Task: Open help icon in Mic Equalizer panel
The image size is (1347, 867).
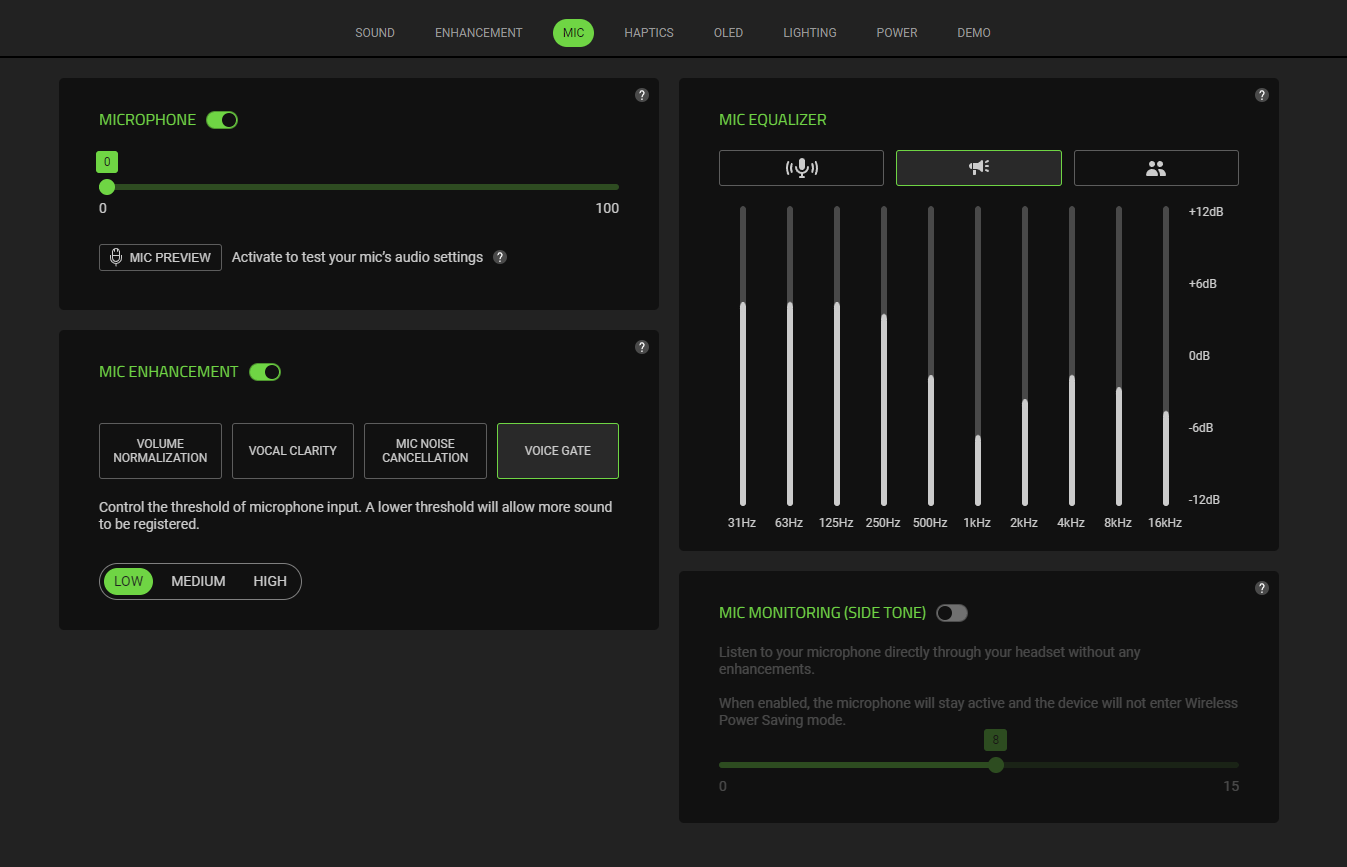Action: click(1262, 95)
